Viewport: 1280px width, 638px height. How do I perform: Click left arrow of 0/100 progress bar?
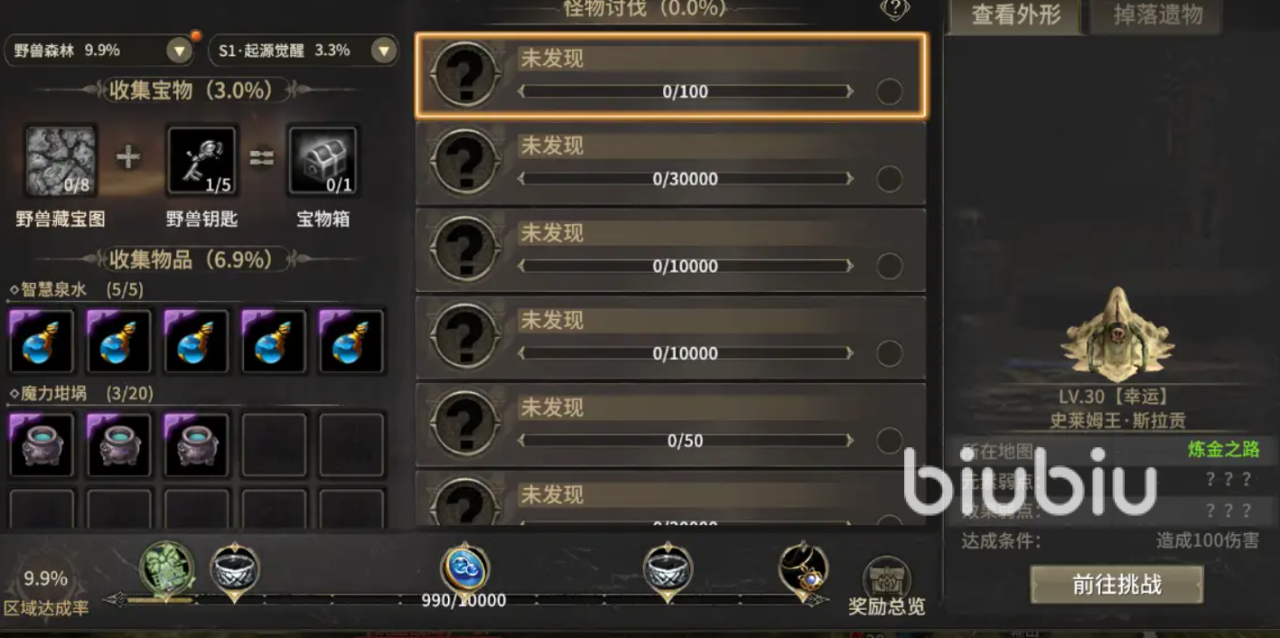click(522, 92)
